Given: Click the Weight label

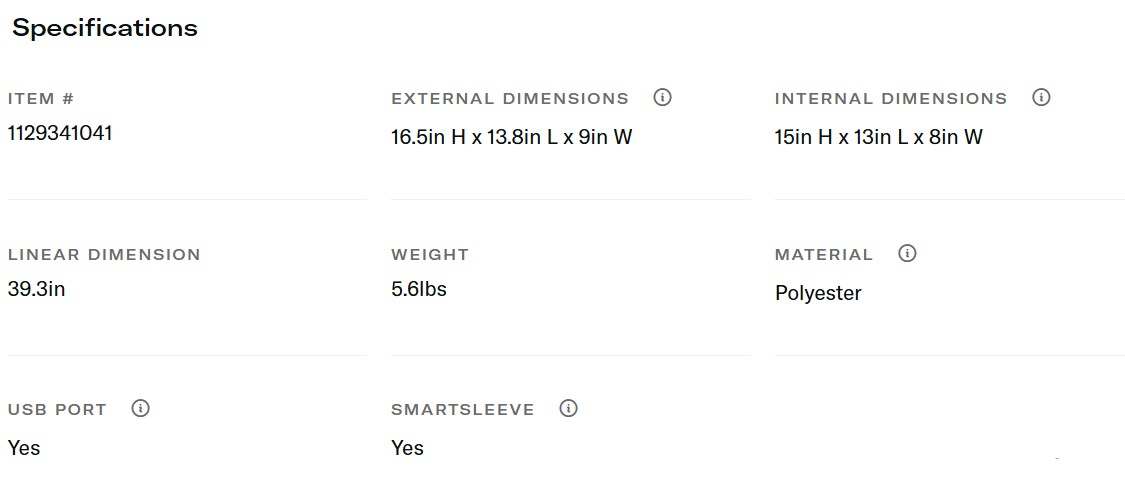Looking at the screenshot, I should (430, 255).
